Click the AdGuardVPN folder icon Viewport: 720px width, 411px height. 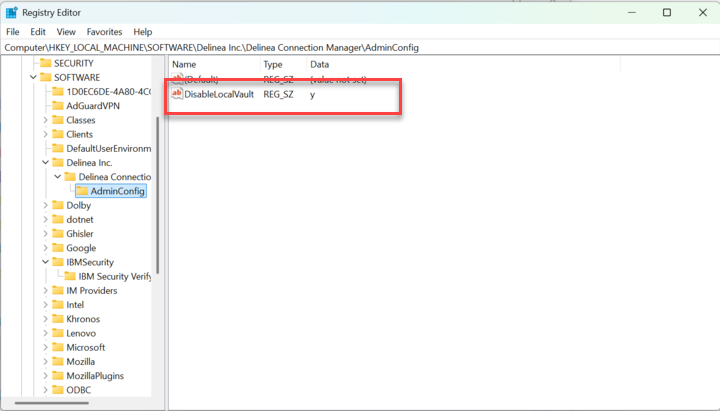(57, 106)
